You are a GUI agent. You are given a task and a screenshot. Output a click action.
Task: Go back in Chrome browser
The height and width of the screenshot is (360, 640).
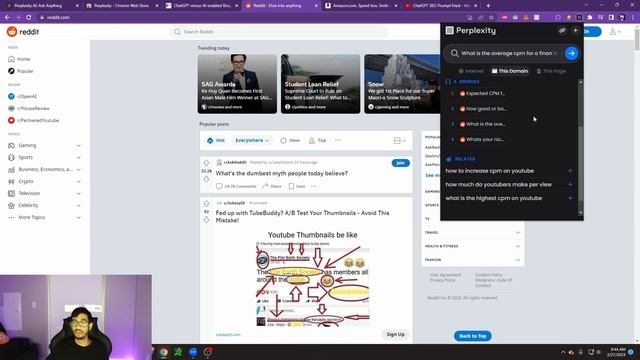tap(7, 18)
